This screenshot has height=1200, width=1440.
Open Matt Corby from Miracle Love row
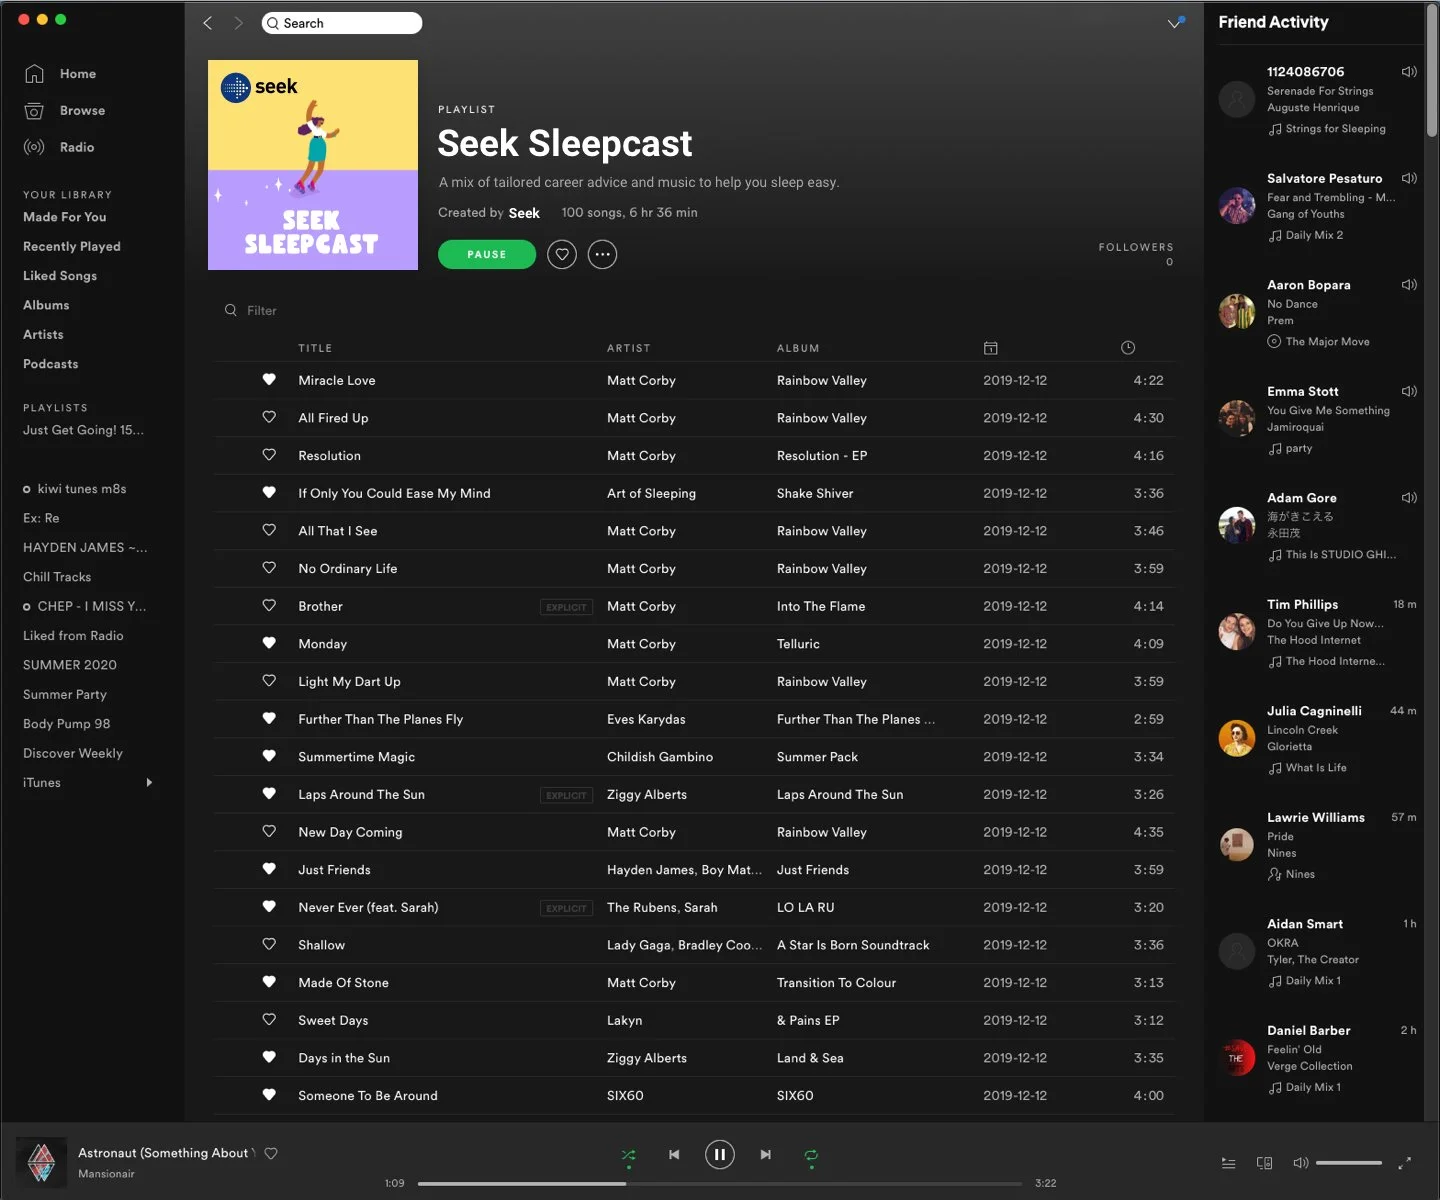[641, 380]
